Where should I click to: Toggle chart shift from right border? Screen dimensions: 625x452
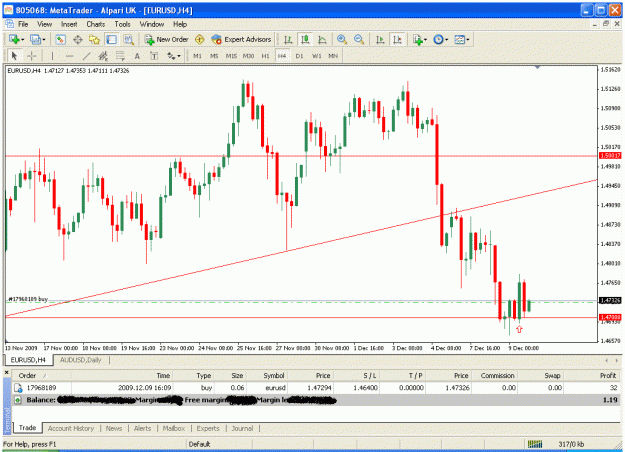point(397,39)
